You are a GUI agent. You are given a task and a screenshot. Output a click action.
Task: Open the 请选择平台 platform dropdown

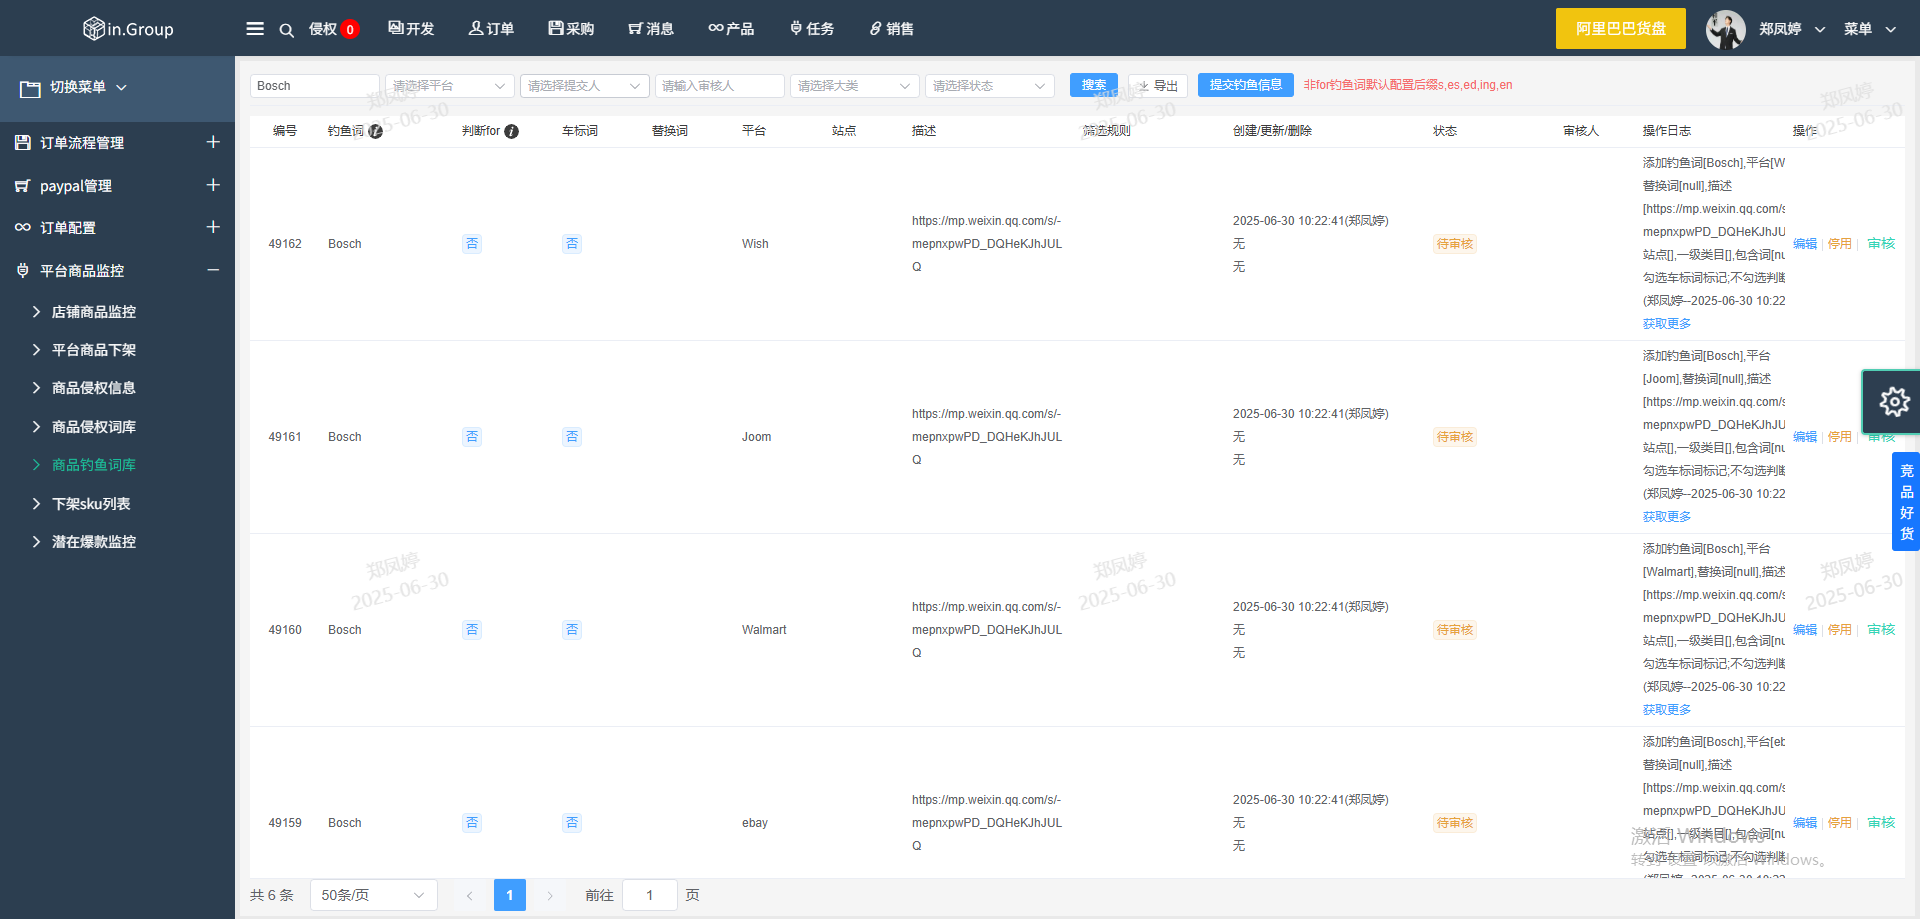click(449, 86)
